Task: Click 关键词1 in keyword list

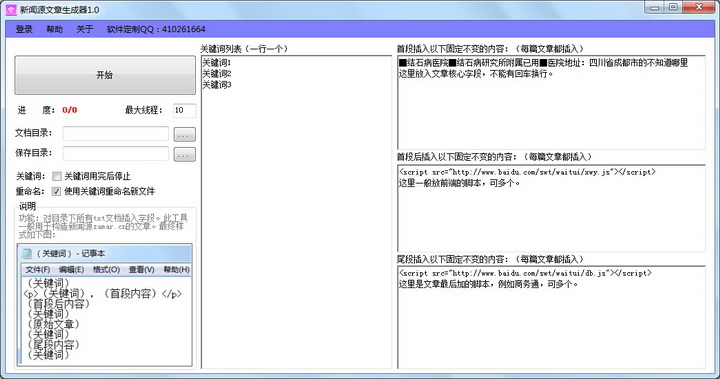Action: (217, 62)
